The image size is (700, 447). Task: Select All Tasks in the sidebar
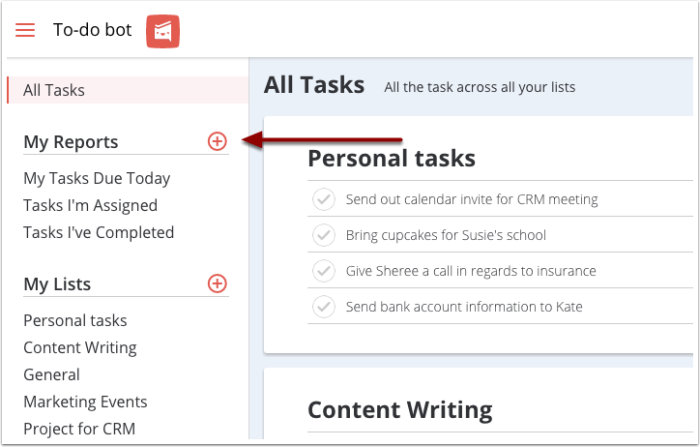tap(54, 90)
